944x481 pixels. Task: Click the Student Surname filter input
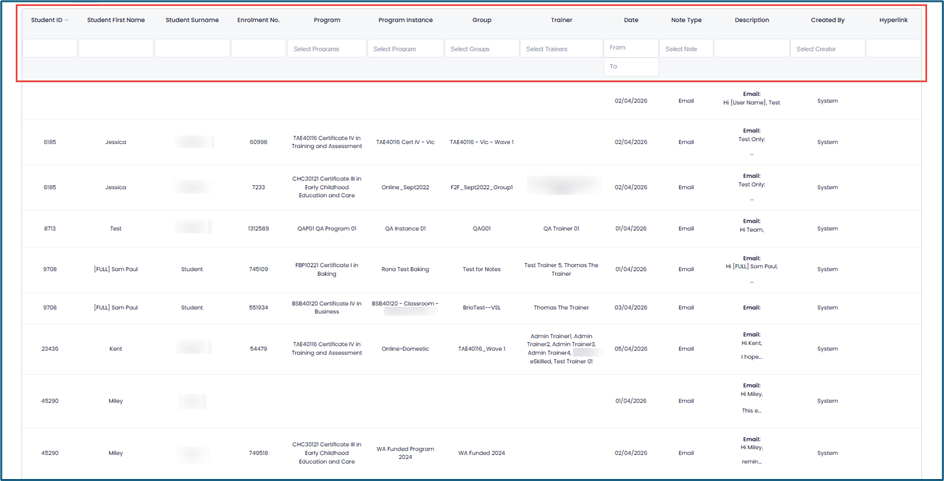point(192,48)
